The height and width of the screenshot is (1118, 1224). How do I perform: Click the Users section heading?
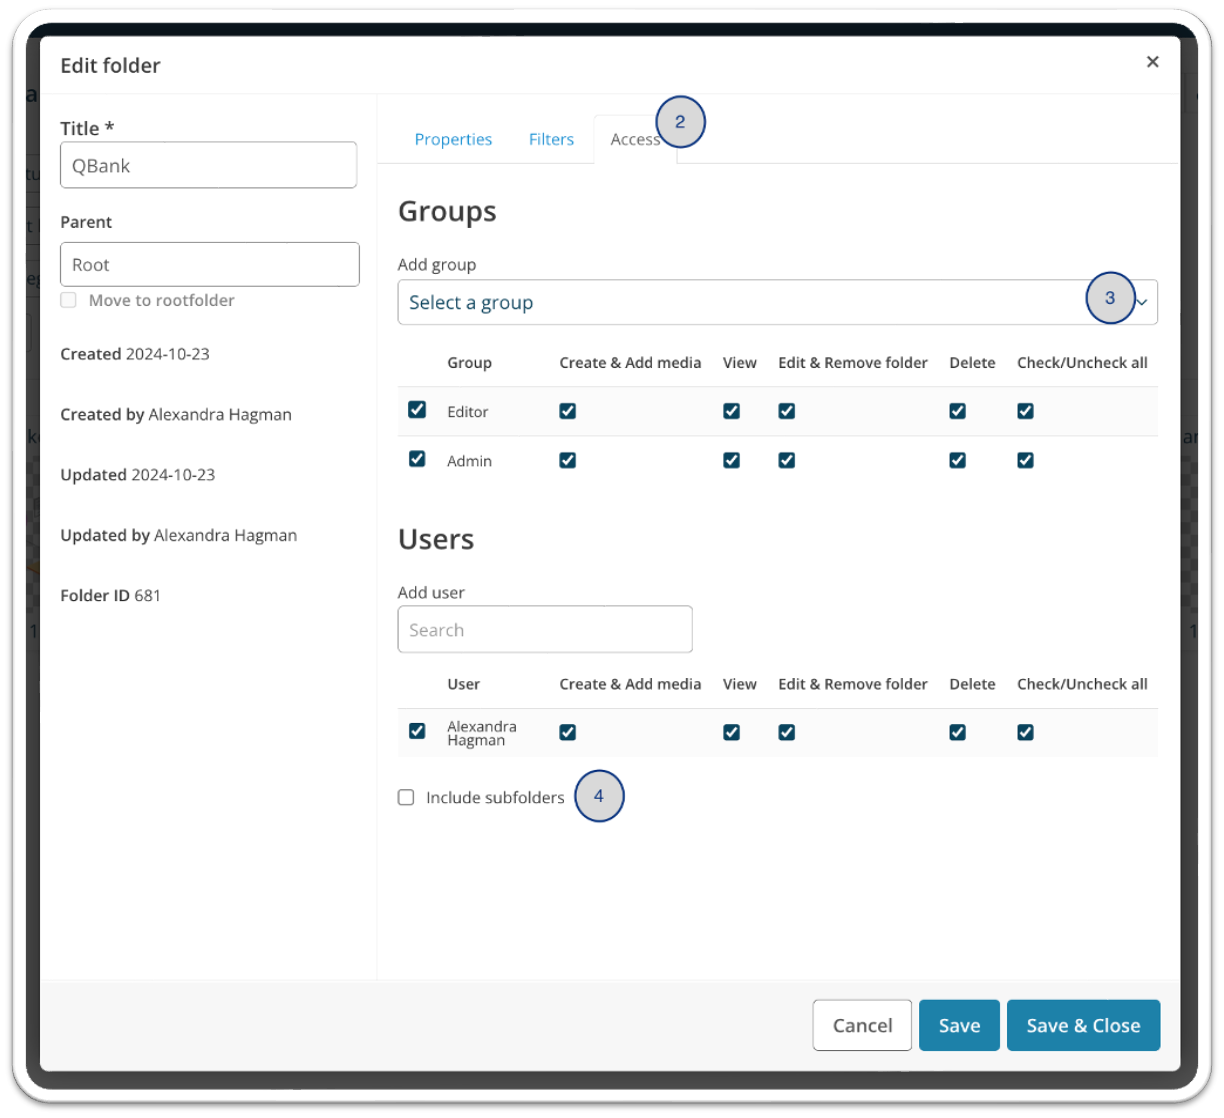point(436,539)
